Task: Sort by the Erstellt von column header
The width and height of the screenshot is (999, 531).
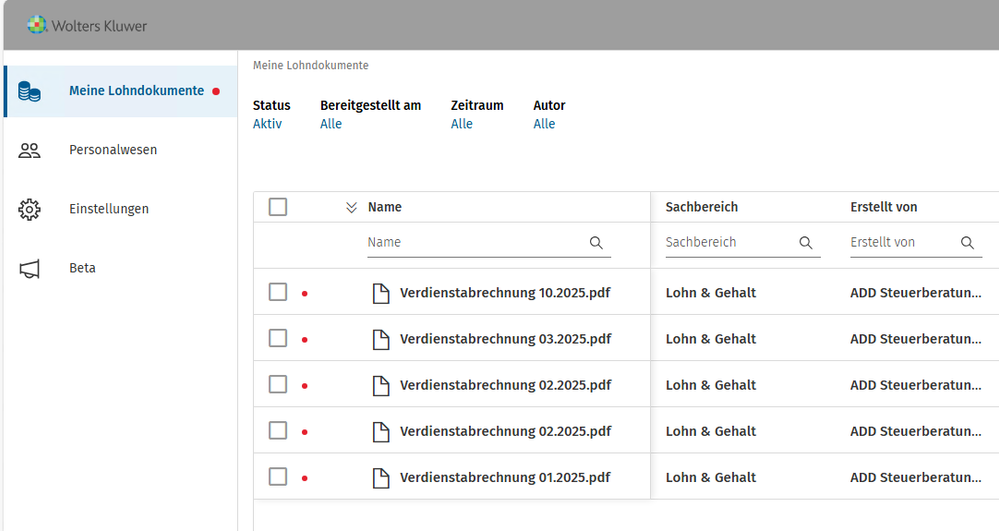Action: 883,207
